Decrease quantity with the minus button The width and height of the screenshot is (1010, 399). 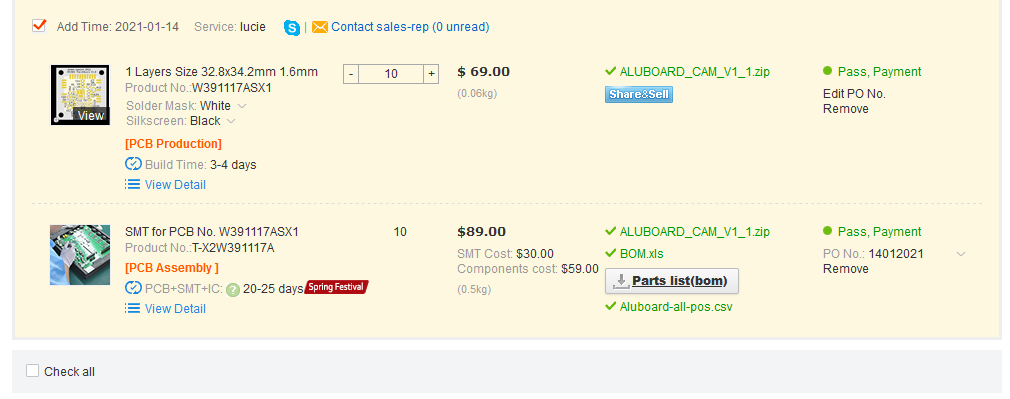[x=350, y=73]
